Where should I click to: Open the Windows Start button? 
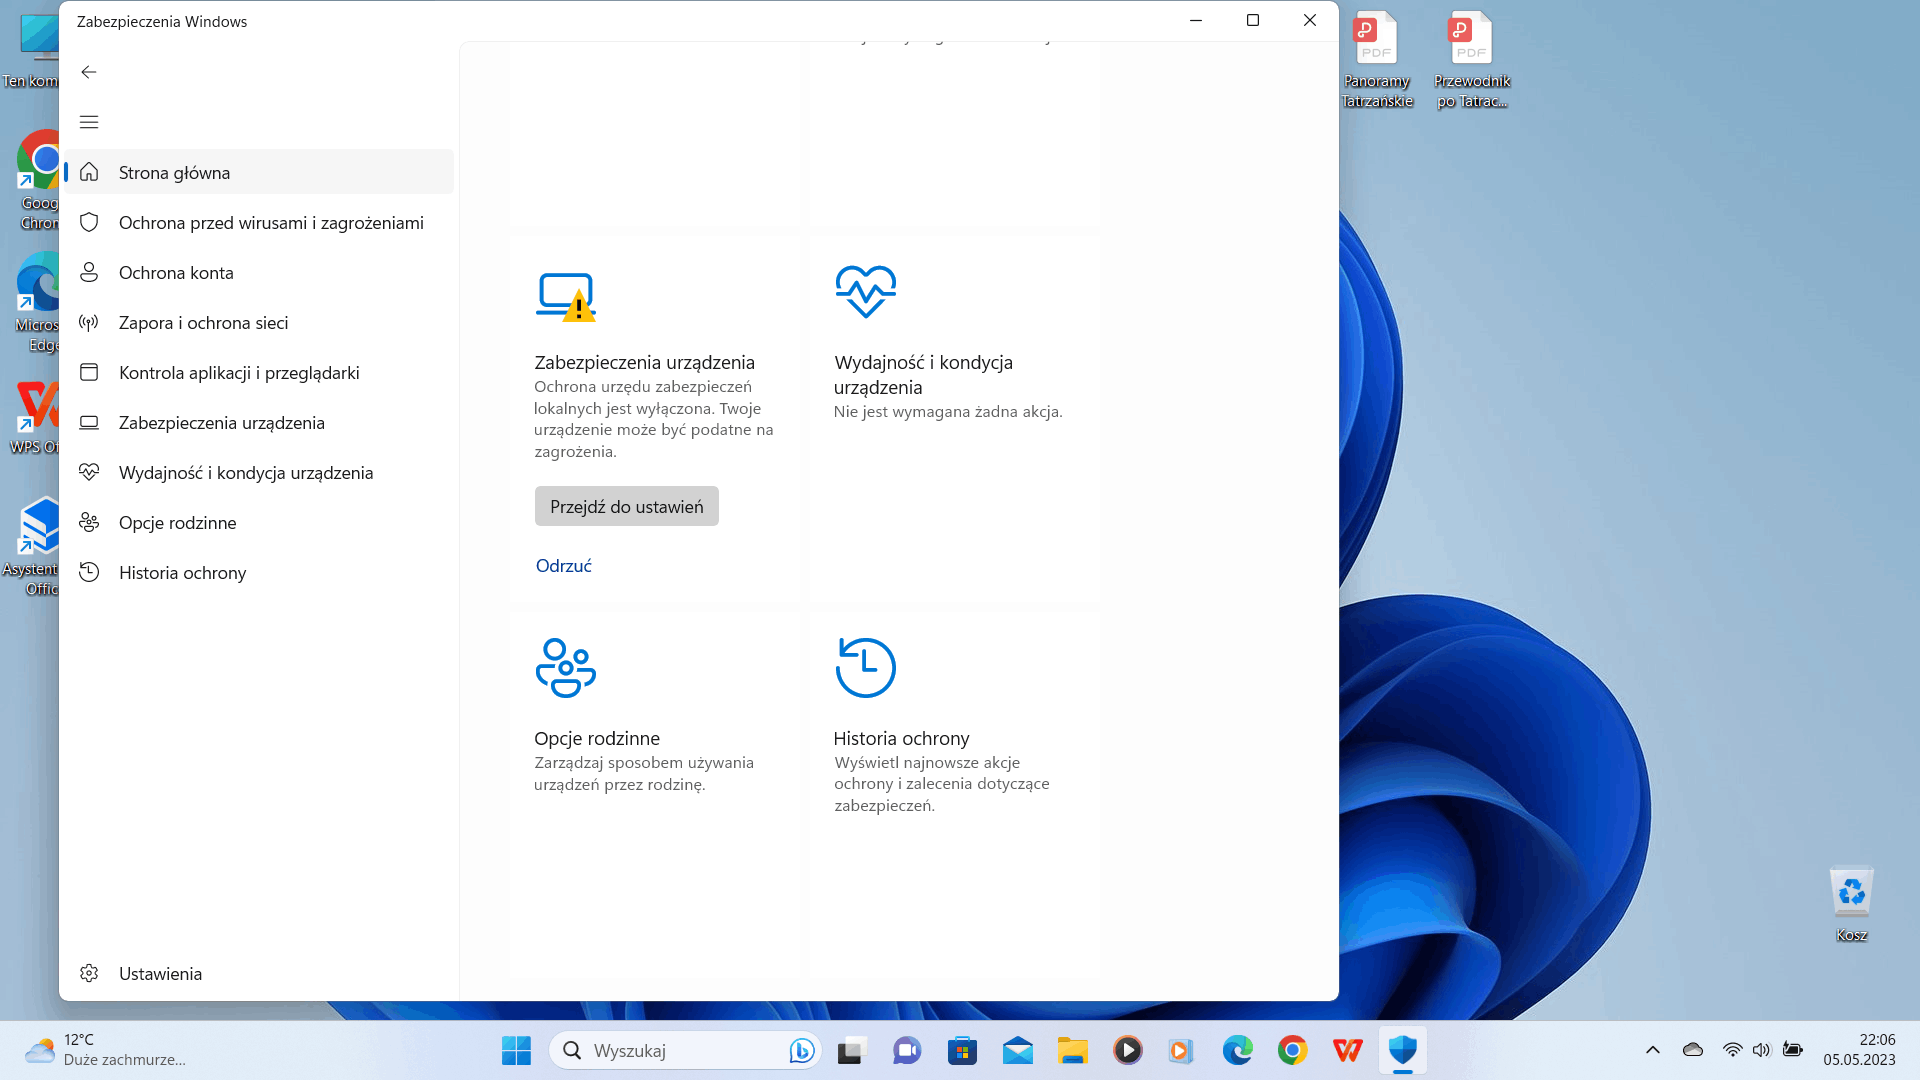[516, 1050]
